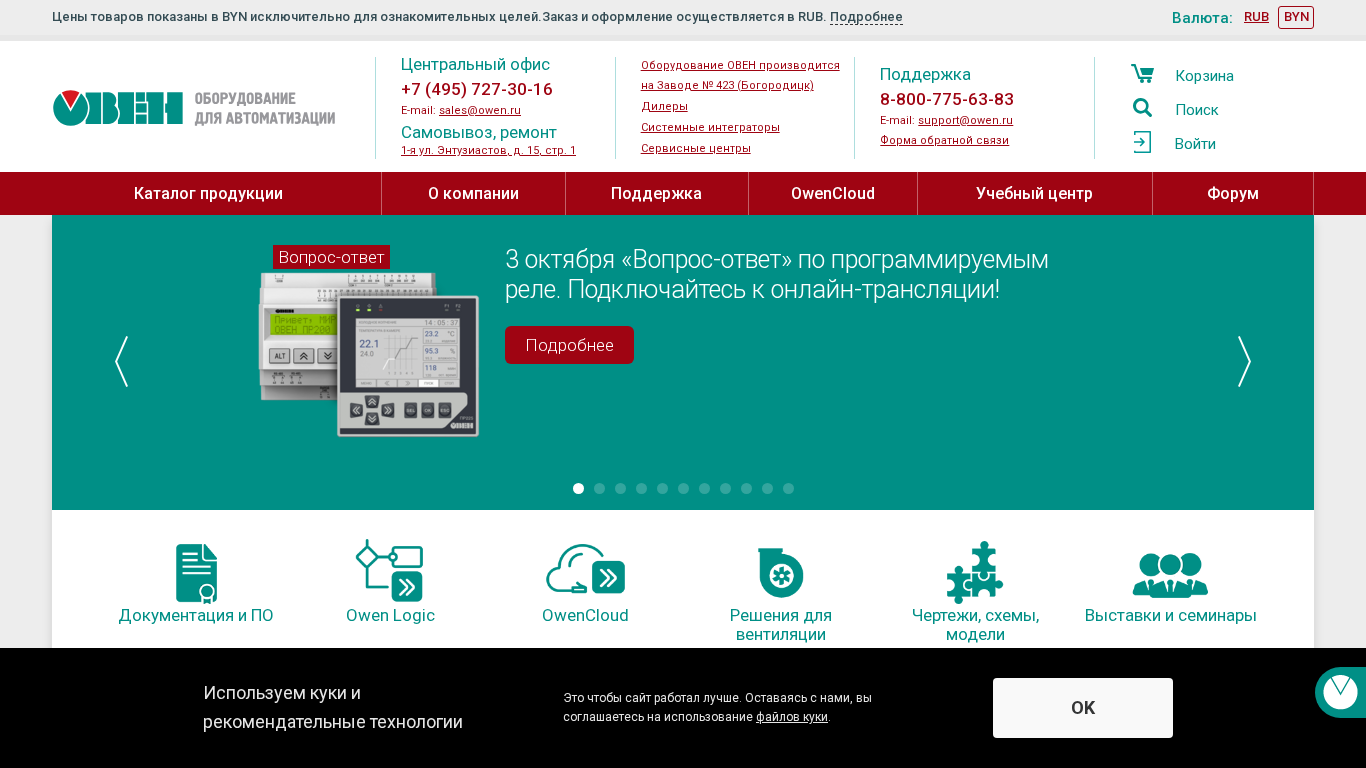The image size is (1366, 768).
Task: Call the 8-800-775-63-83 support number
Action: (947, 99)
